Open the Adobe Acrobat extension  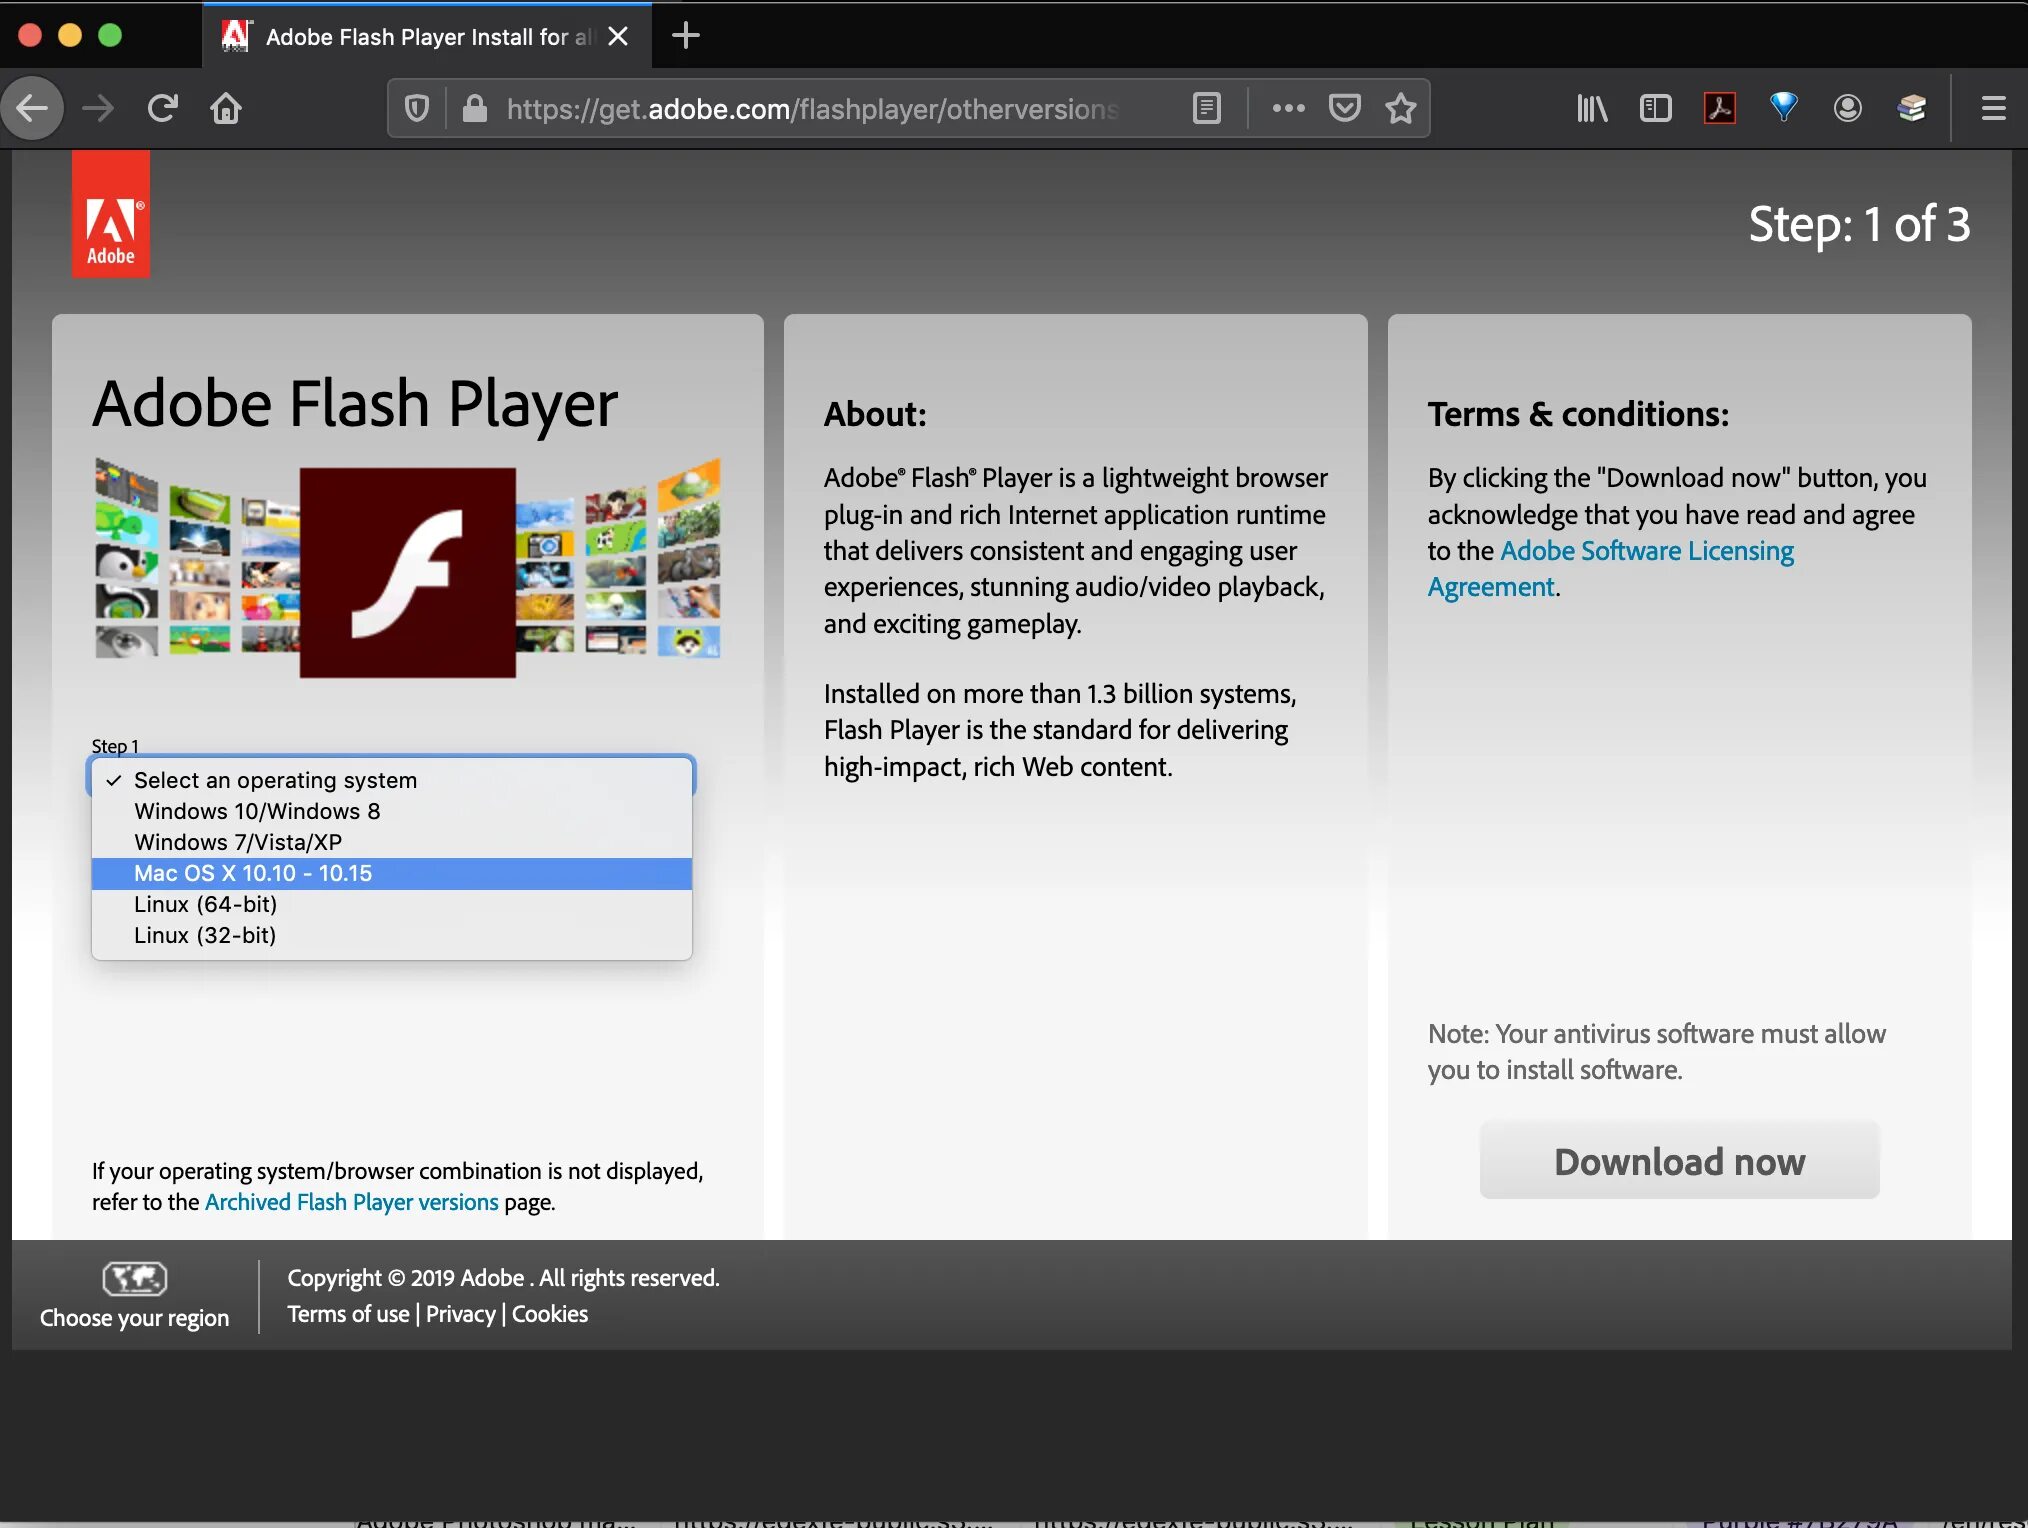coord(1719,108)
